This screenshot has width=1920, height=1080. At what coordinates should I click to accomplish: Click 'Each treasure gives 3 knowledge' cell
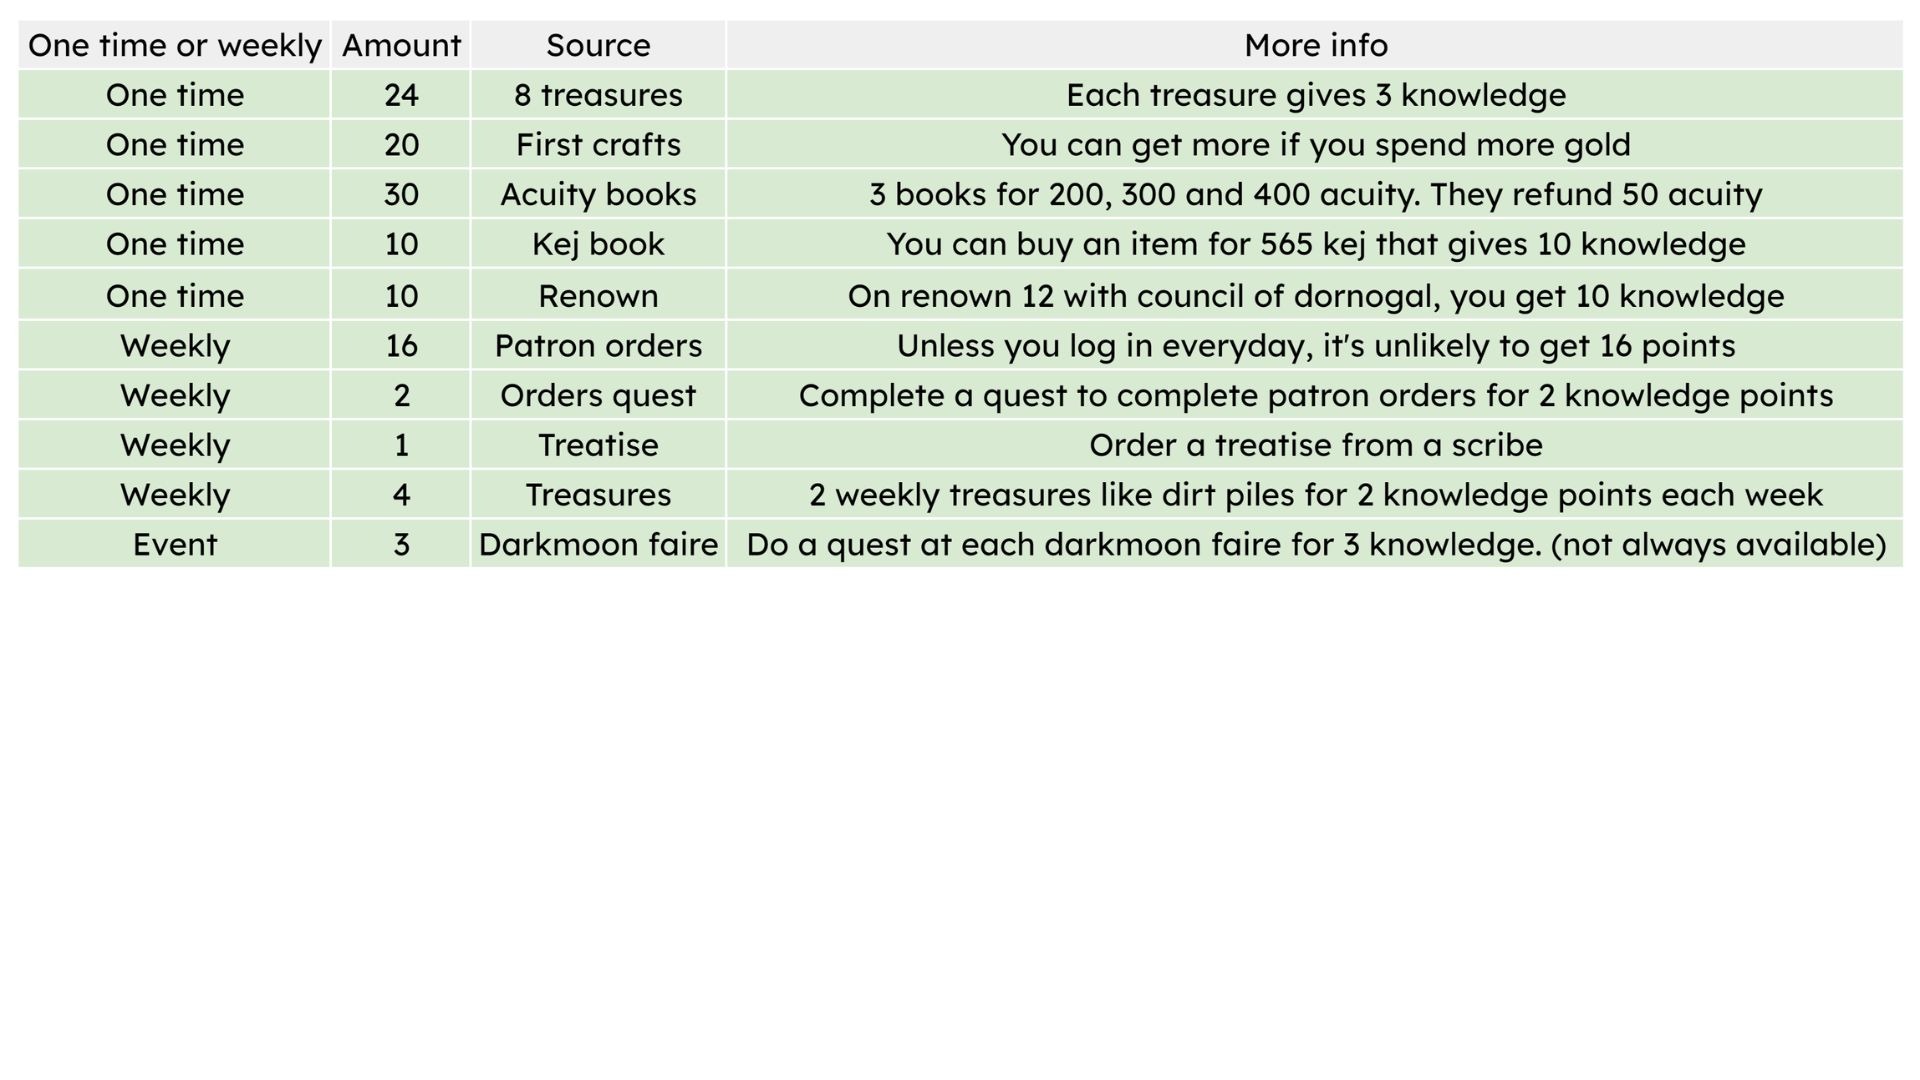pyautogui.click(x=1315, y=95)
